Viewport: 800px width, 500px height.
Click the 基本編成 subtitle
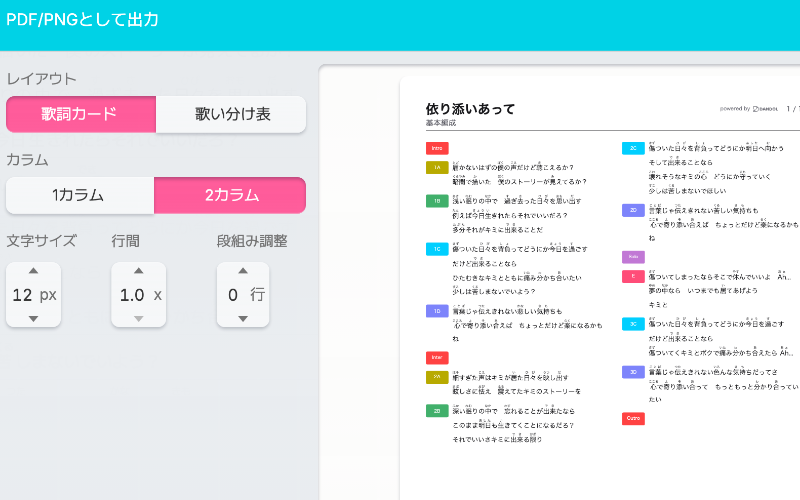[441, 123]
